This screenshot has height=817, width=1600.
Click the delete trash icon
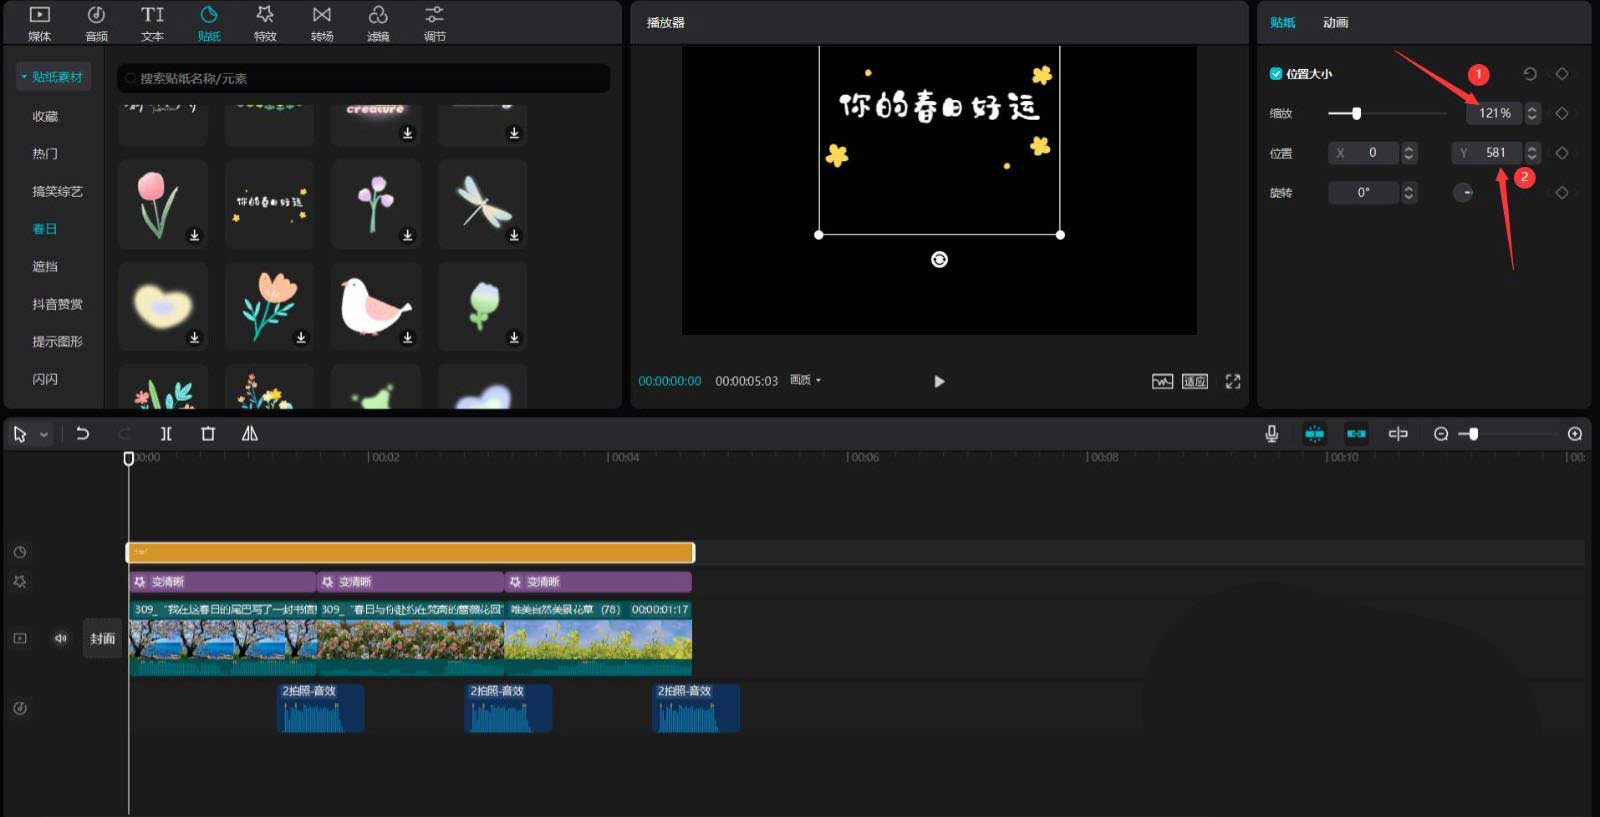click(208, 434)
